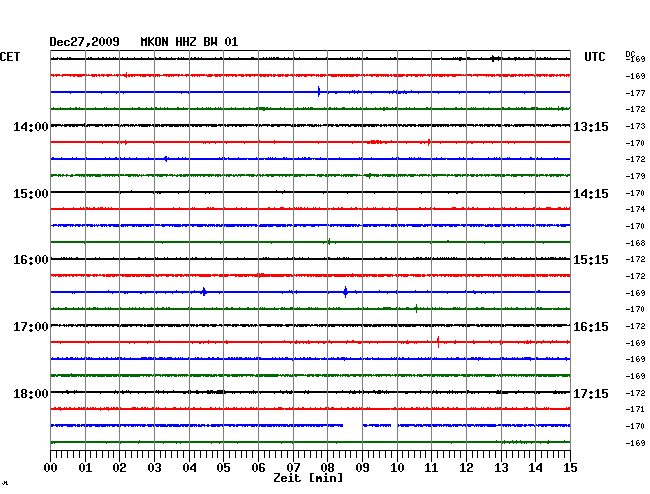Select the 16:00 CET time label

tap(31, 260)
